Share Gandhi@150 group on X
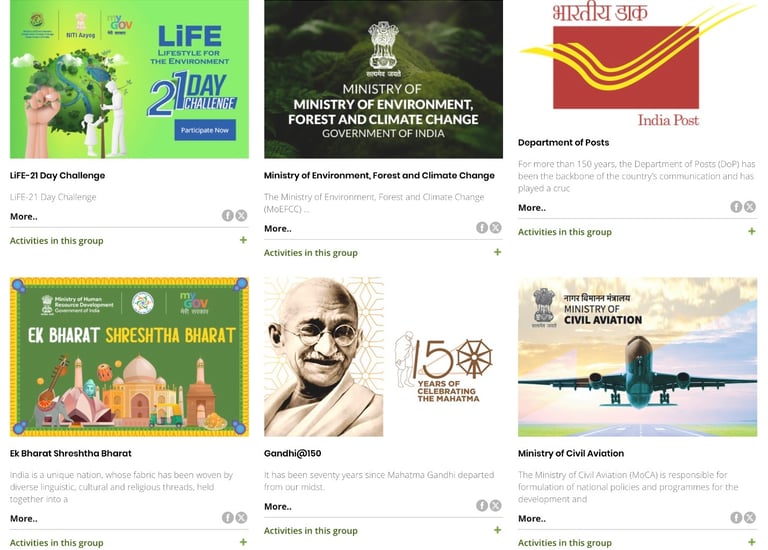The image size is (768, 550). coord(496,505)
